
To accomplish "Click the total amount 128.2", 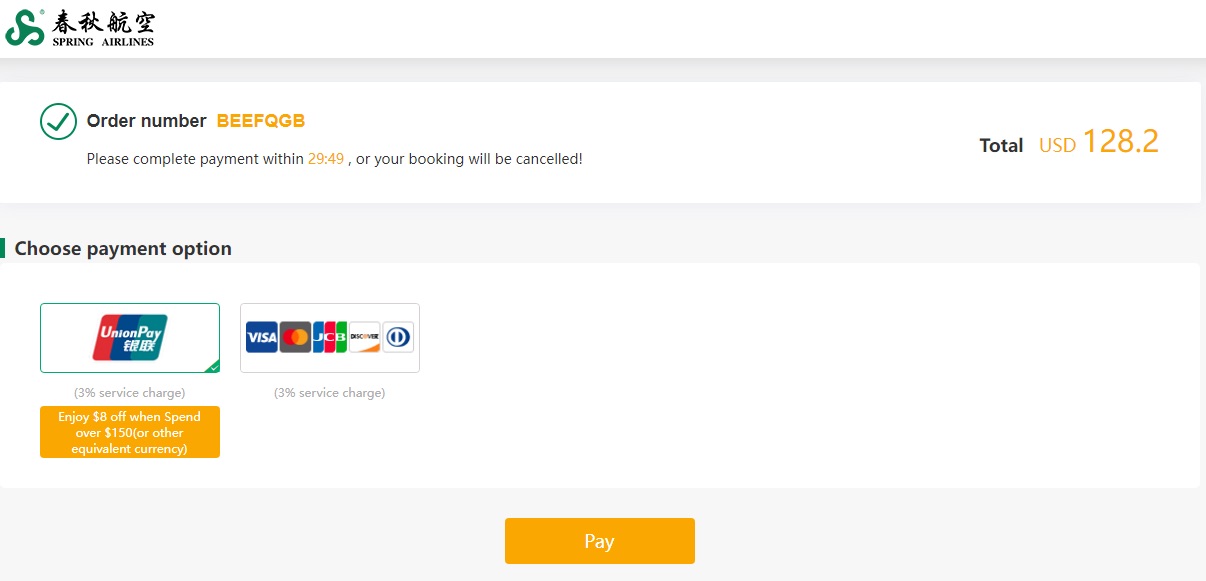I will (x=1120, y=142).
